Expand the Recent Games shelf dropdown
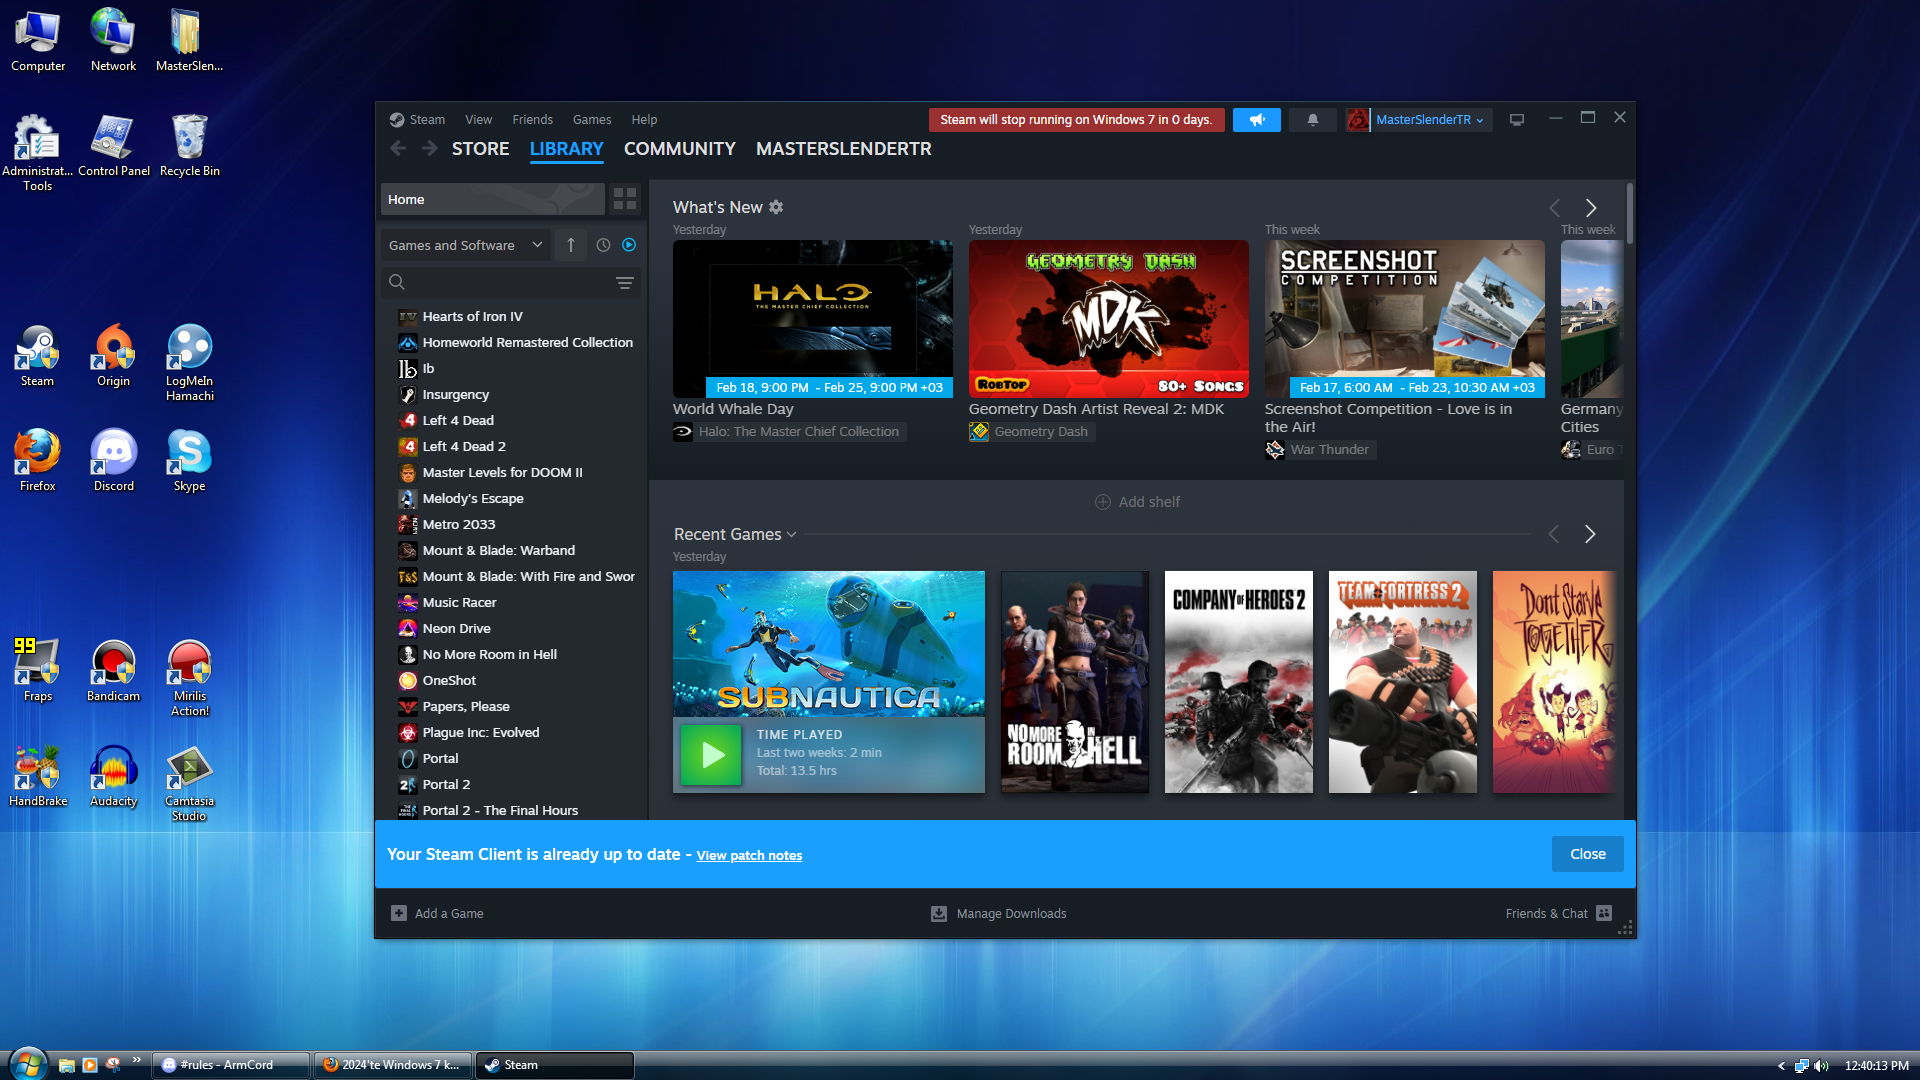This screenshot has height=1080, width=1920. 792,535
